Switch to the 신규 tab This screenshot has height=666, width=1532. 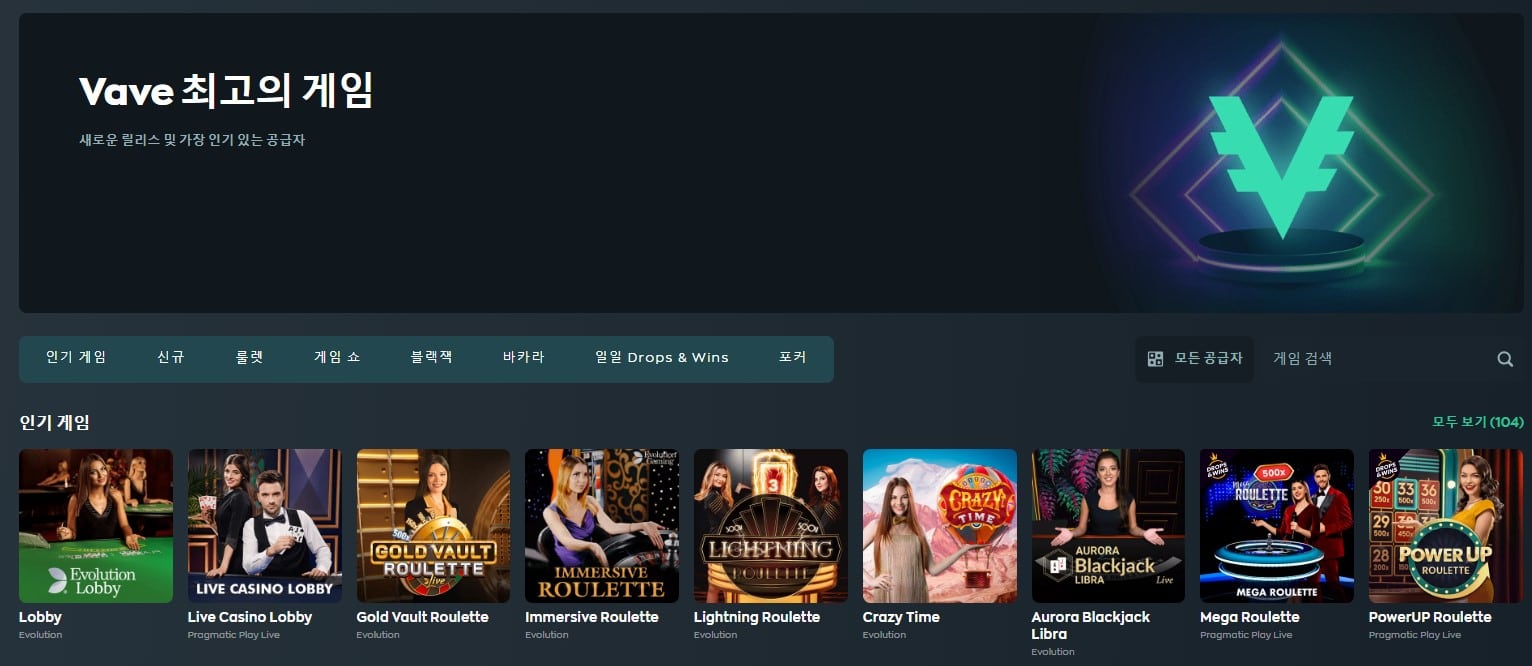pos(171,358)
